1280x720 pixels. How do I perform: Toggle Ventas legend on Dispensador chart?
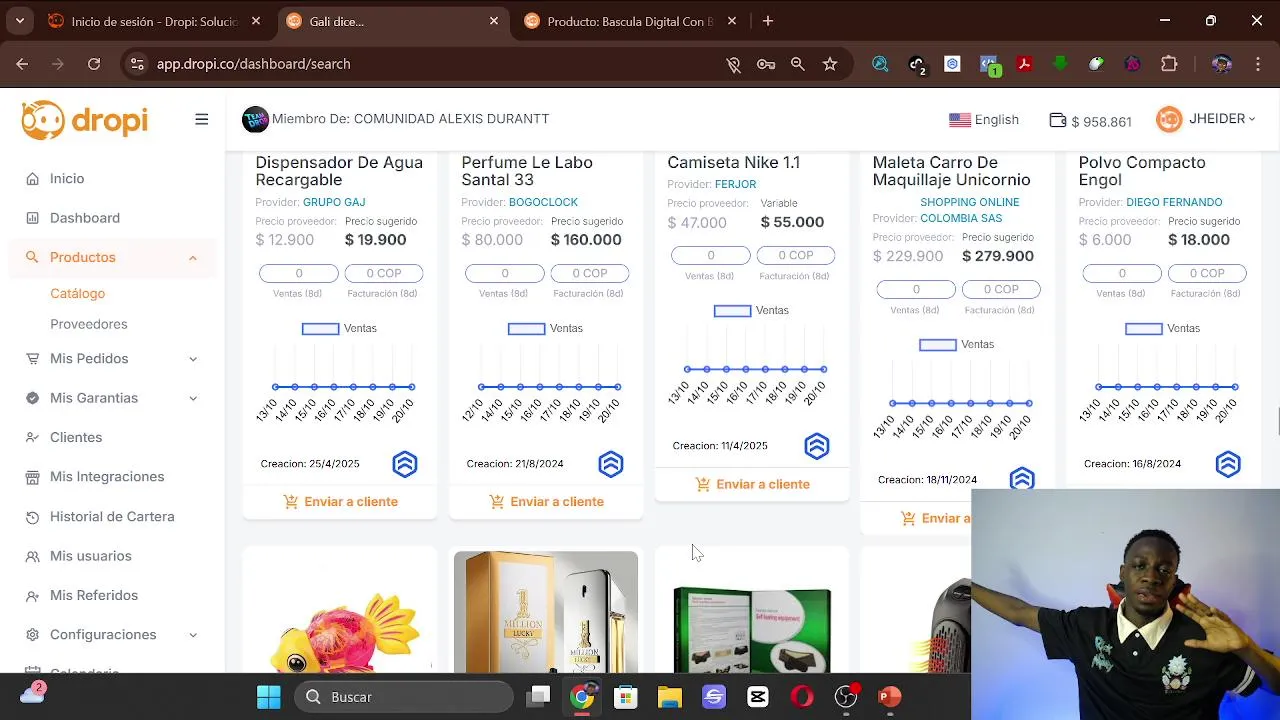pyautogui.click(x=339, y=329)
